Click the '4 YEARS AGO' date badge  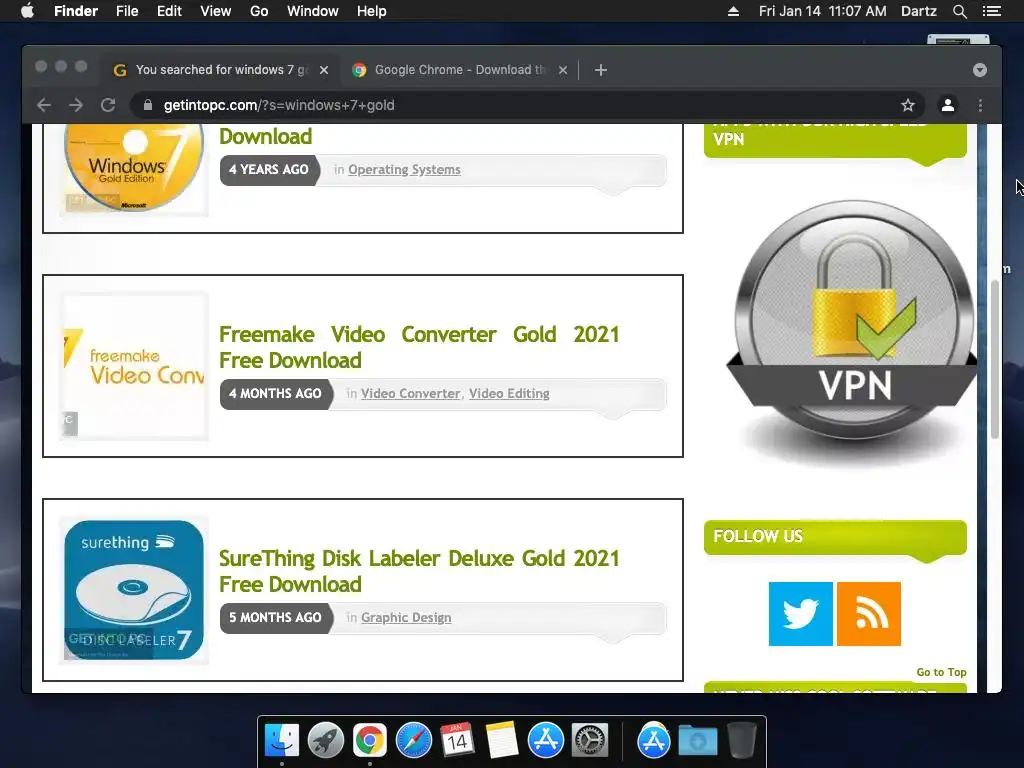coord(269,170)
